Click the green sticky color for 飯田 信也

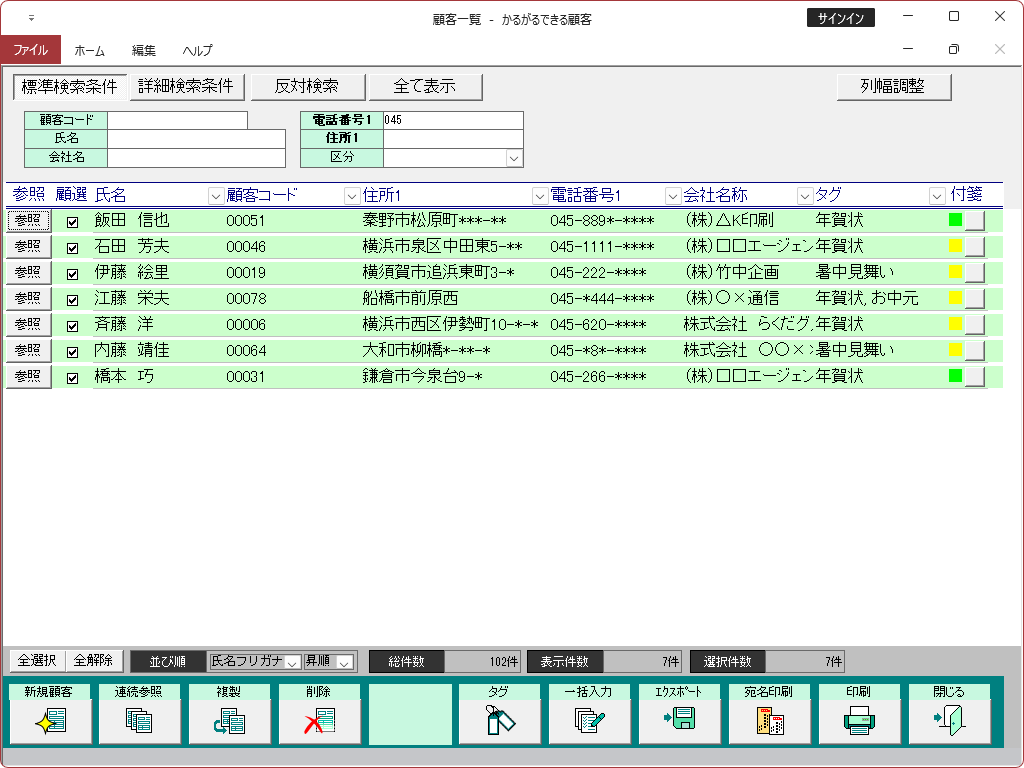point(955,220)
